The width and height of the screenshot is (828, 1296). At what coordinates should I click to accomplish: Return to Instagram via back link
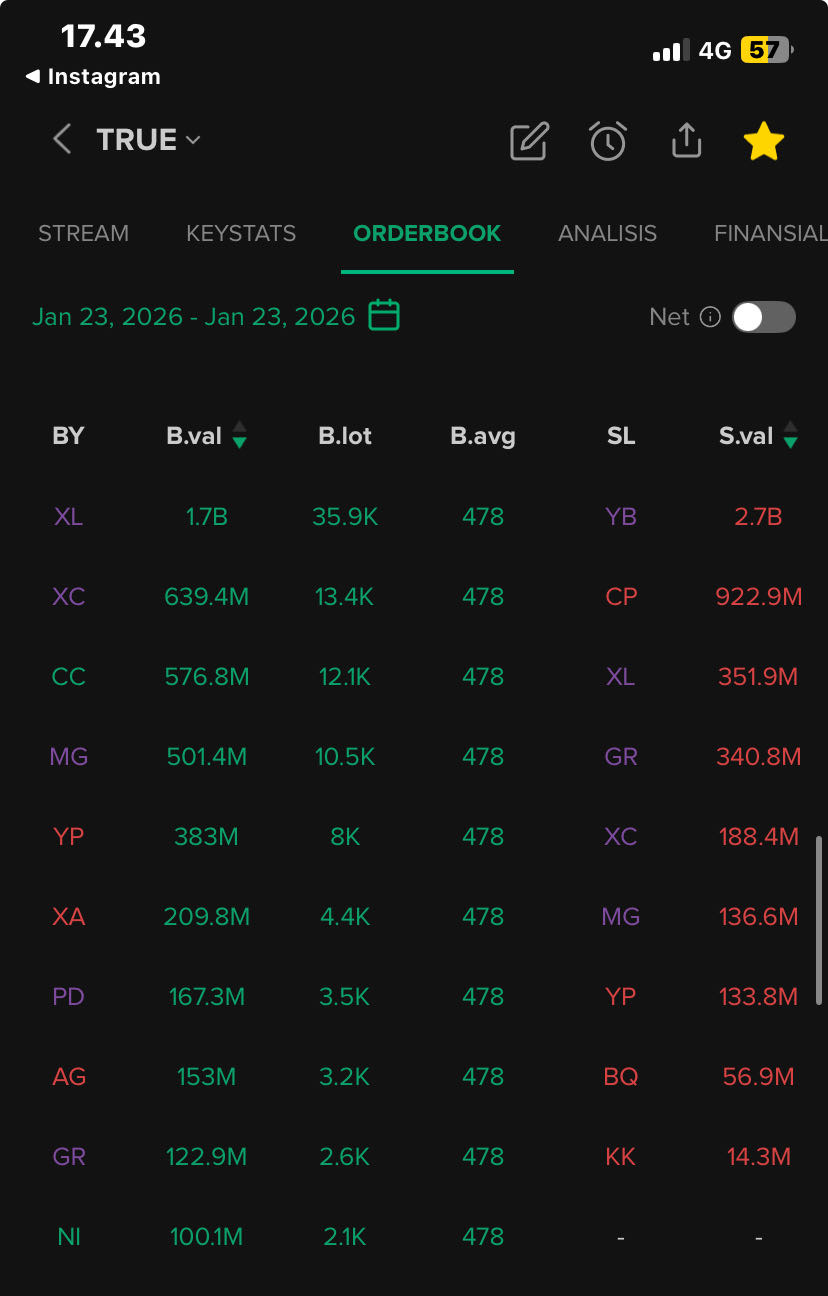pos(93,77)
